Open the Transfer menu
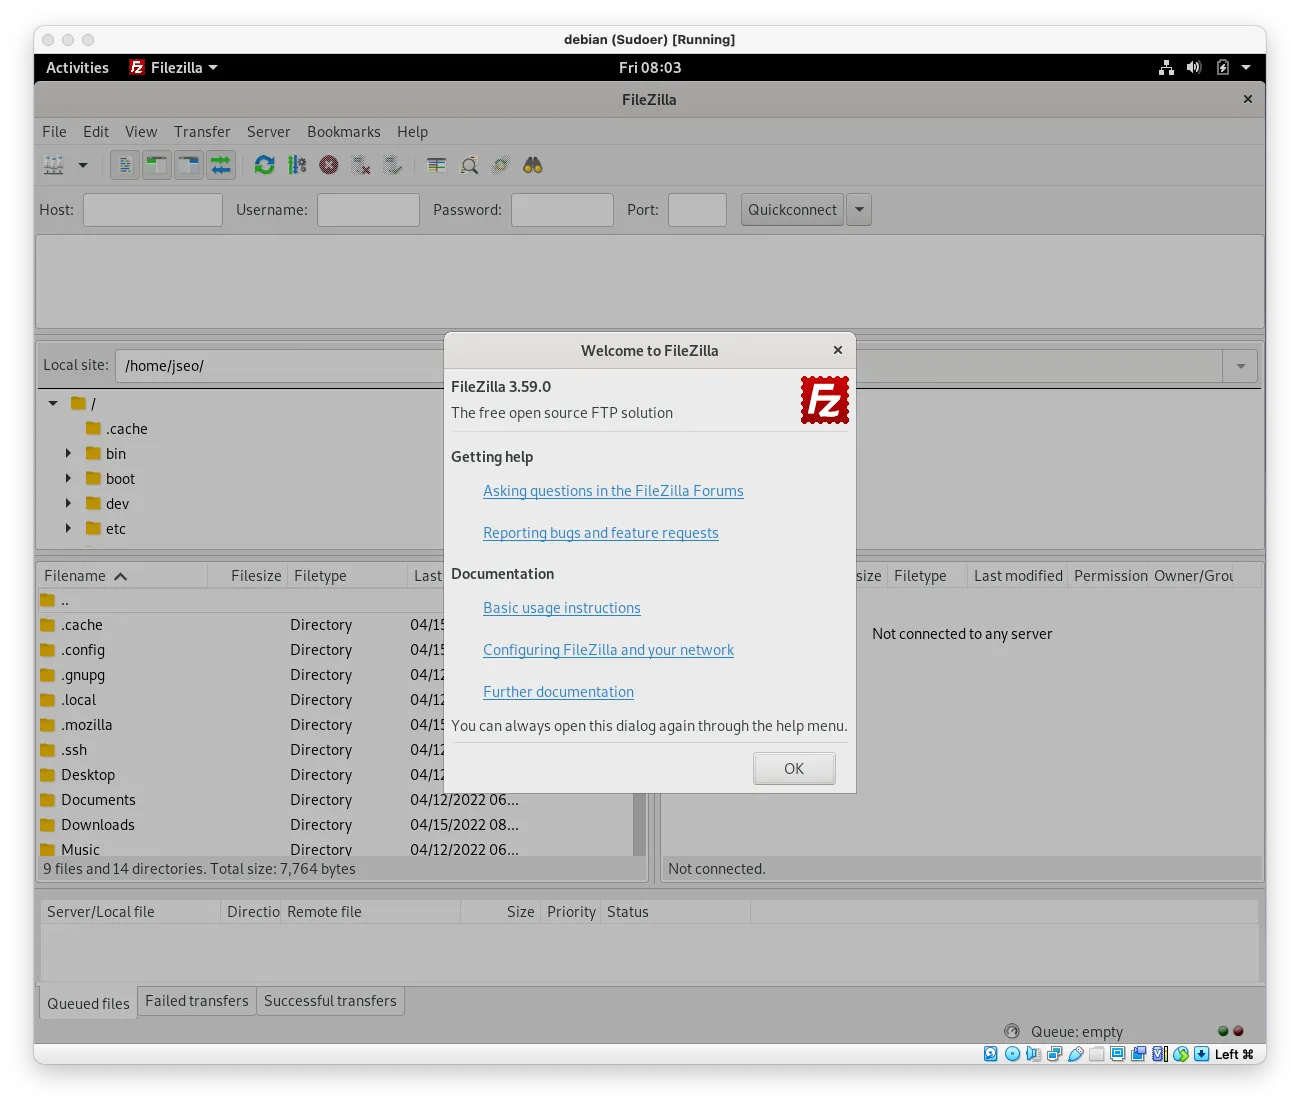1300x1106 pixels. point(202,132)
